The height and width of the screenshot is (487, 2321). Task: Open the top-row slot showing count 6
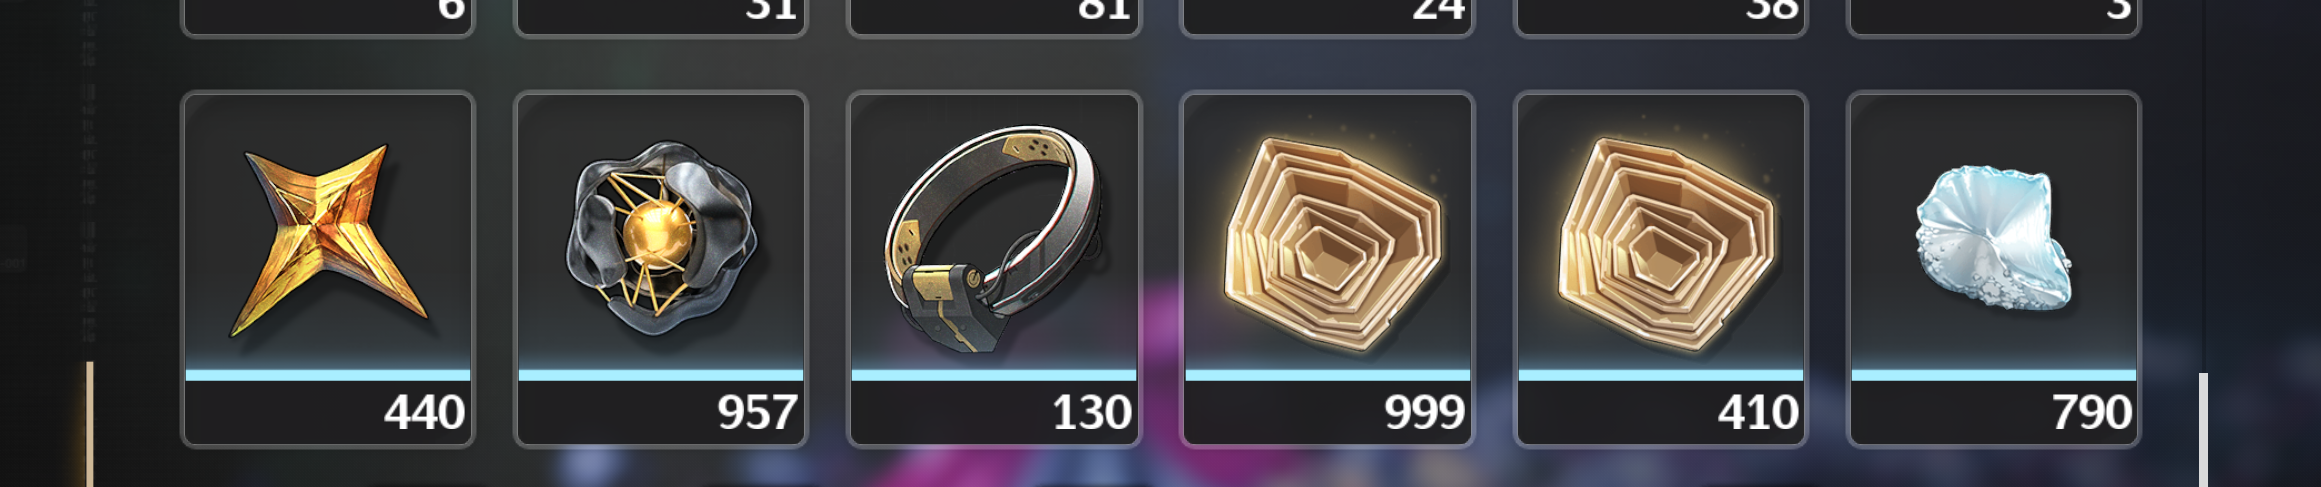click(x=328, y=17)
